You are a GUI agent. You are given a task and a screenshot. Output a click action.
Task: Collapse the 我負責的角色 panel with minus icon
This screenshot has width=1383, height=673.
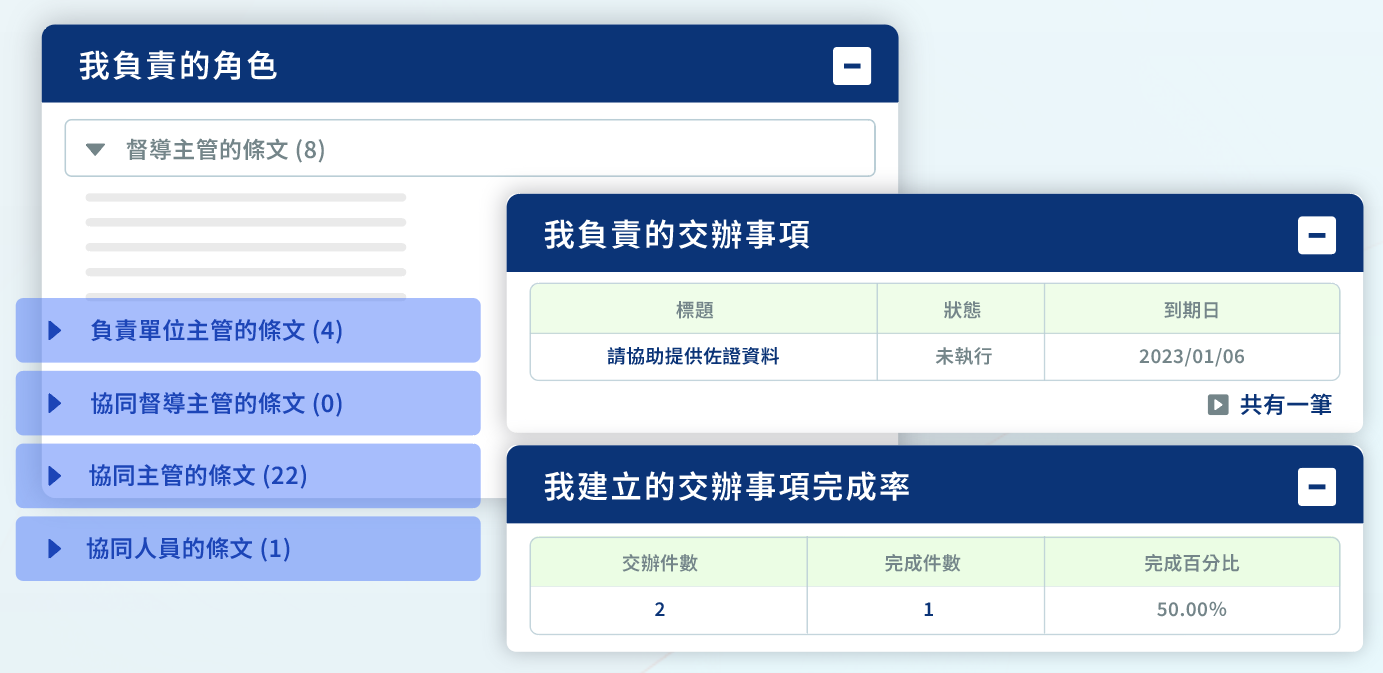(852, 66)
